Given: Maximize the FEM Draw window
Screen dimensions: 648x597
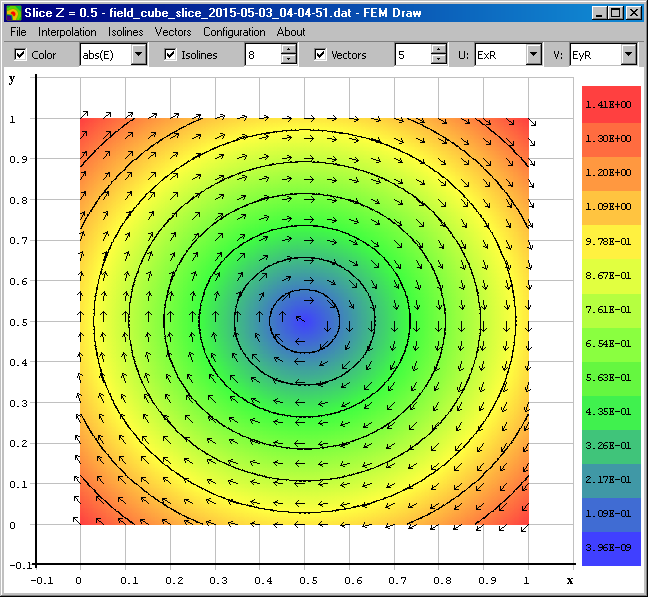Looking at the screenshot, I should (615, 13).
